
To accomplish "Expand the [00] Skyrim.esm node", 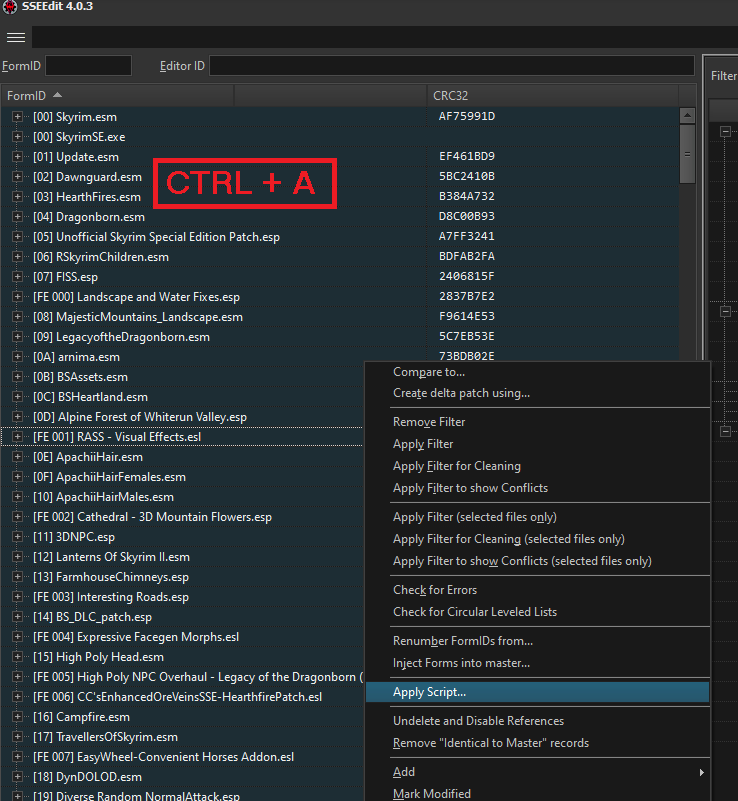I will tap(17, 117).
